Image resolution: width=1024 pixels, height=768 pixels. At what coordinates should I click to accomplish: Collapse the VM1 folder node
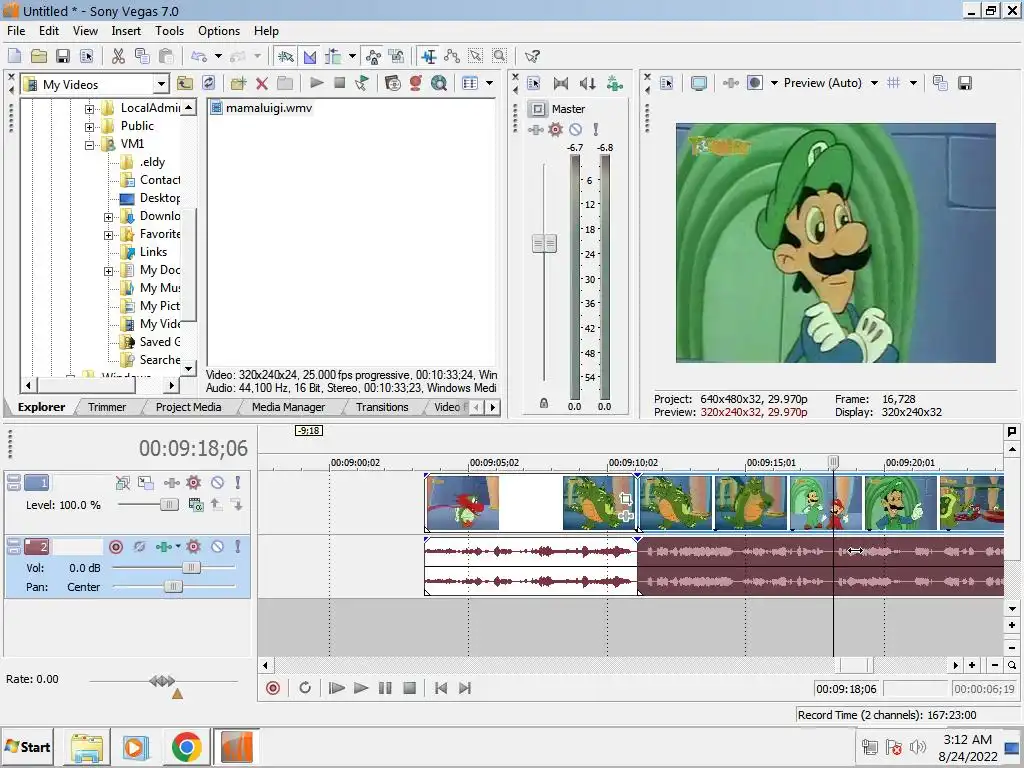pyautogui.click(x=89, y=145)
